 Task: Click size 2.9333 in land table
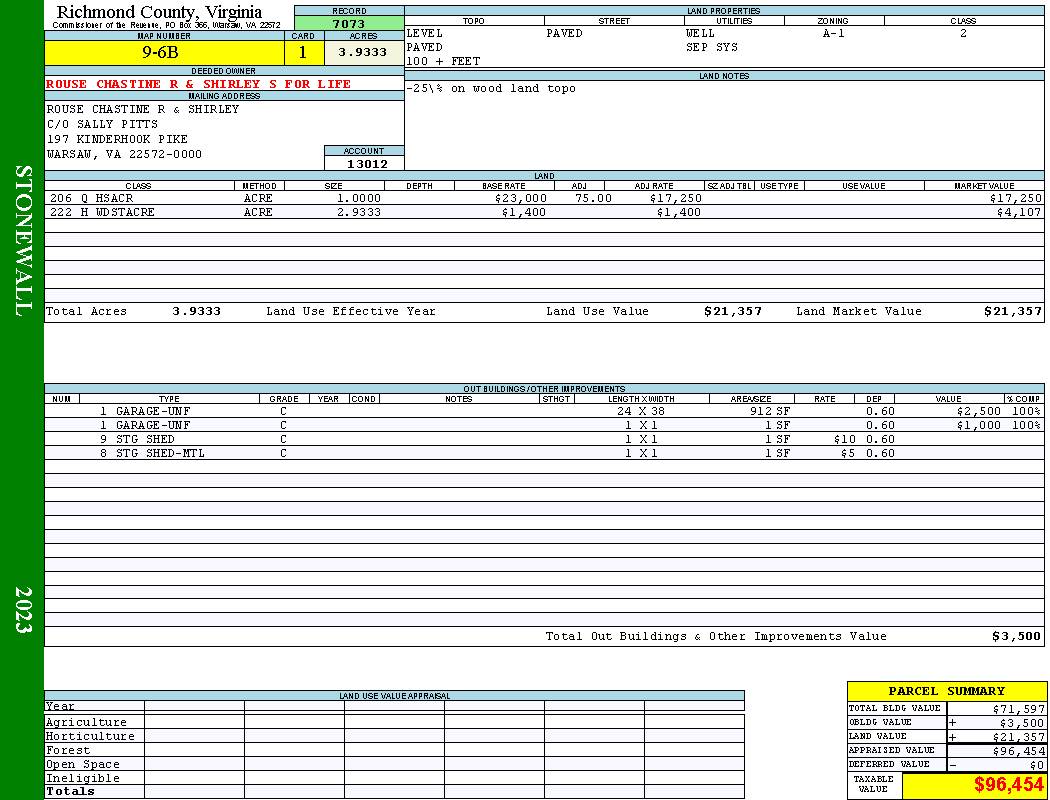[359, 212]
